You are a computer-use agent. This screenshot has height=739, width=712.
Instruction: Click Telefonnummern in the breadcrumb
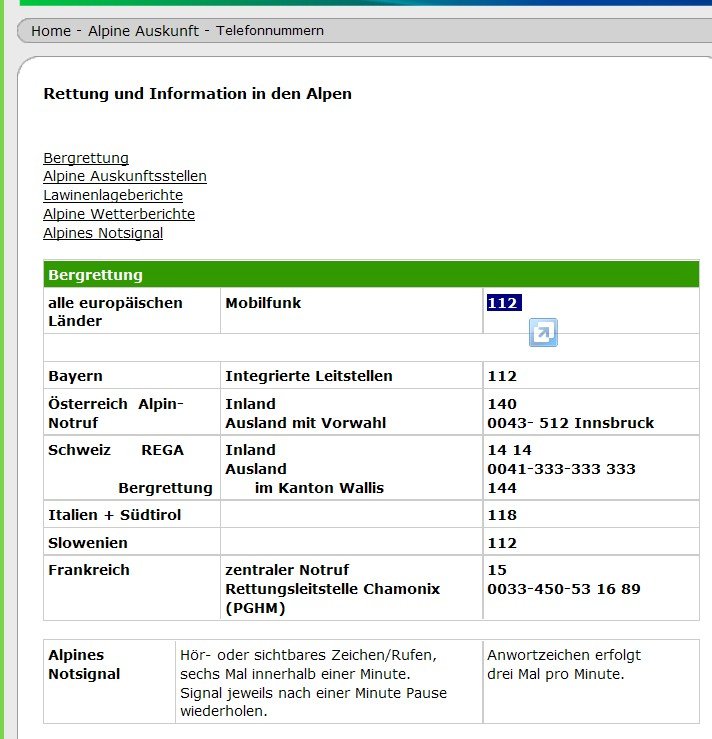[x=270, y=31]
